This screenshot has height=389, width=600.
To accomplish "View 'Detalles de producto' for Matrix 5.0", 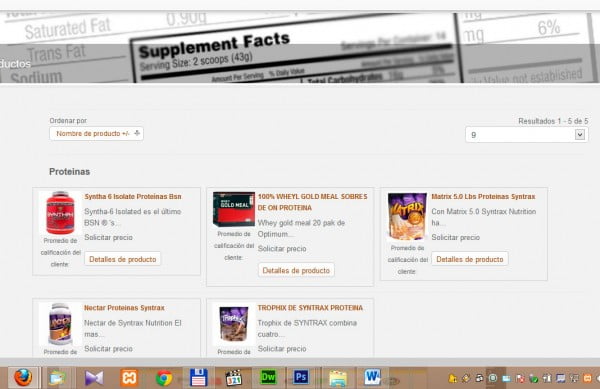I will click(x=470, y=259).
